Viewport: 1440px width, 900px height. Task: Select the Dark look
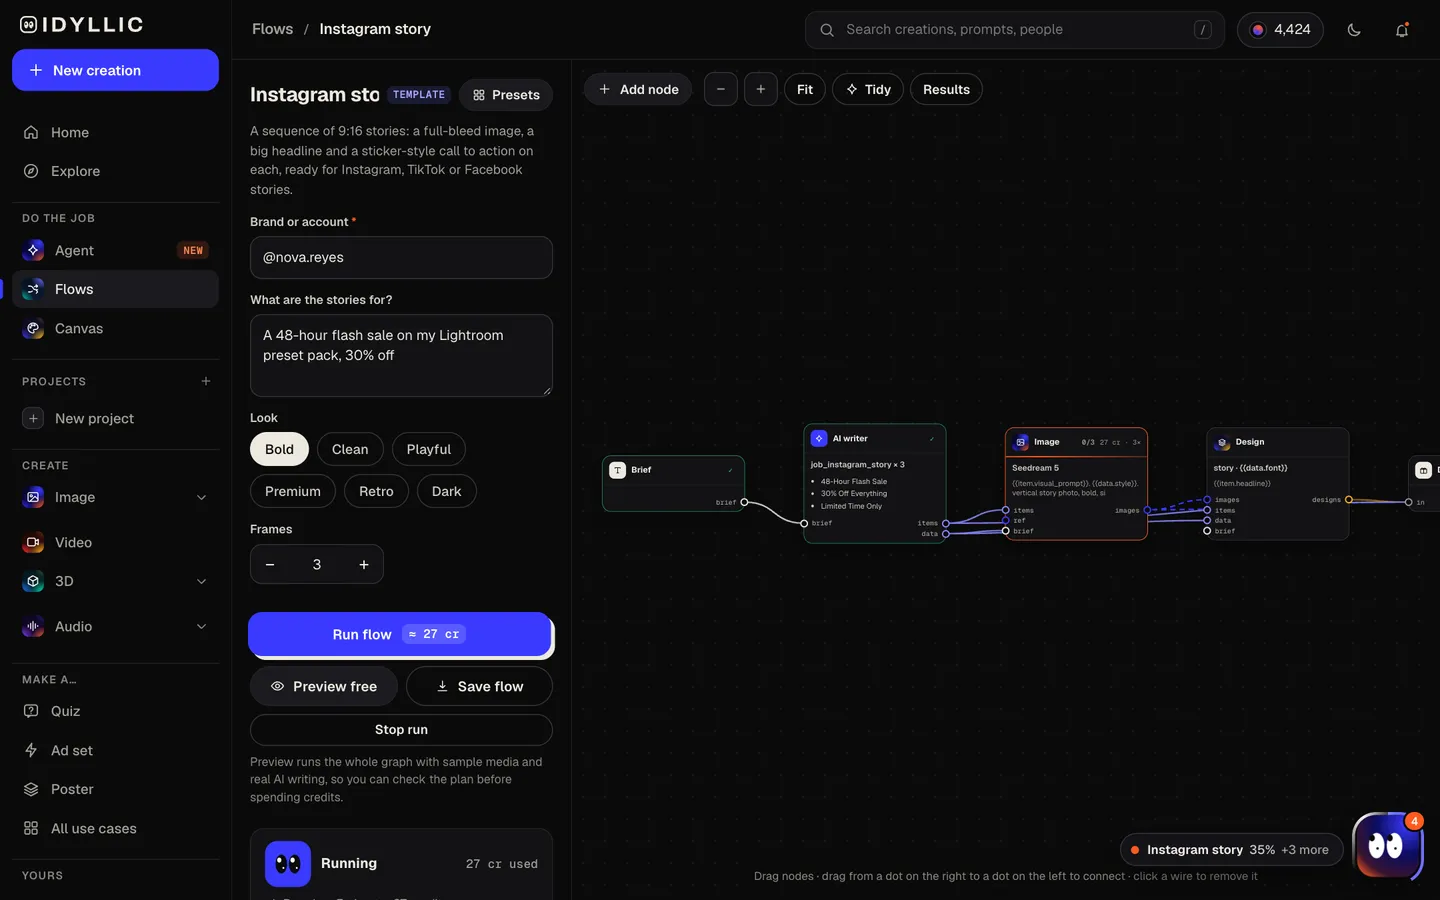click(x=447, y=491)
